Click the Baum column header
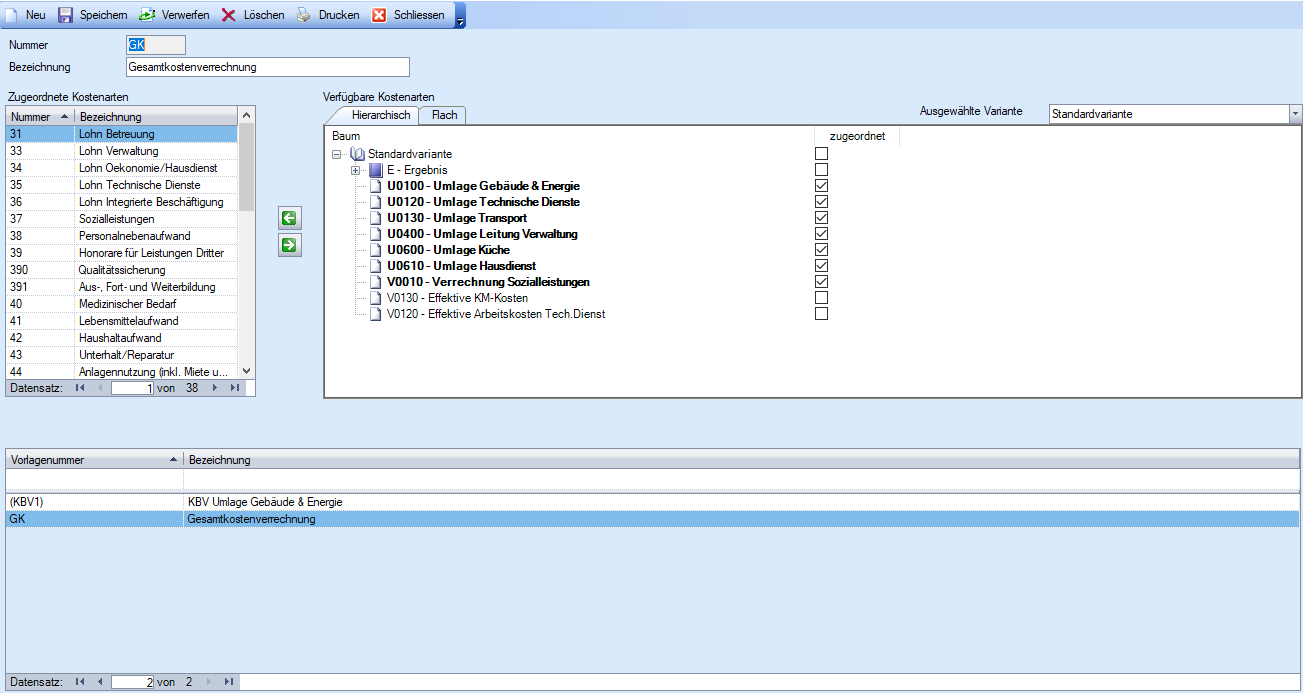 (x=570, y=136)
